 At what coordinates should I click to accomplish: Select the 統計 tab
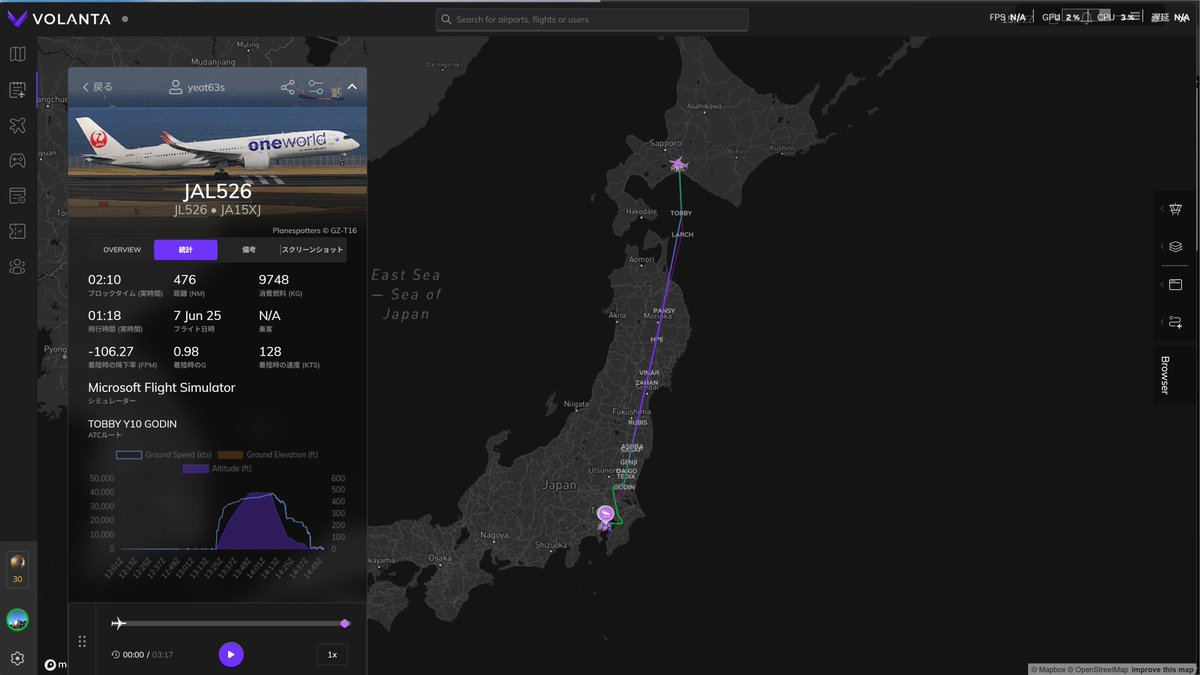[x=186, y=249]
